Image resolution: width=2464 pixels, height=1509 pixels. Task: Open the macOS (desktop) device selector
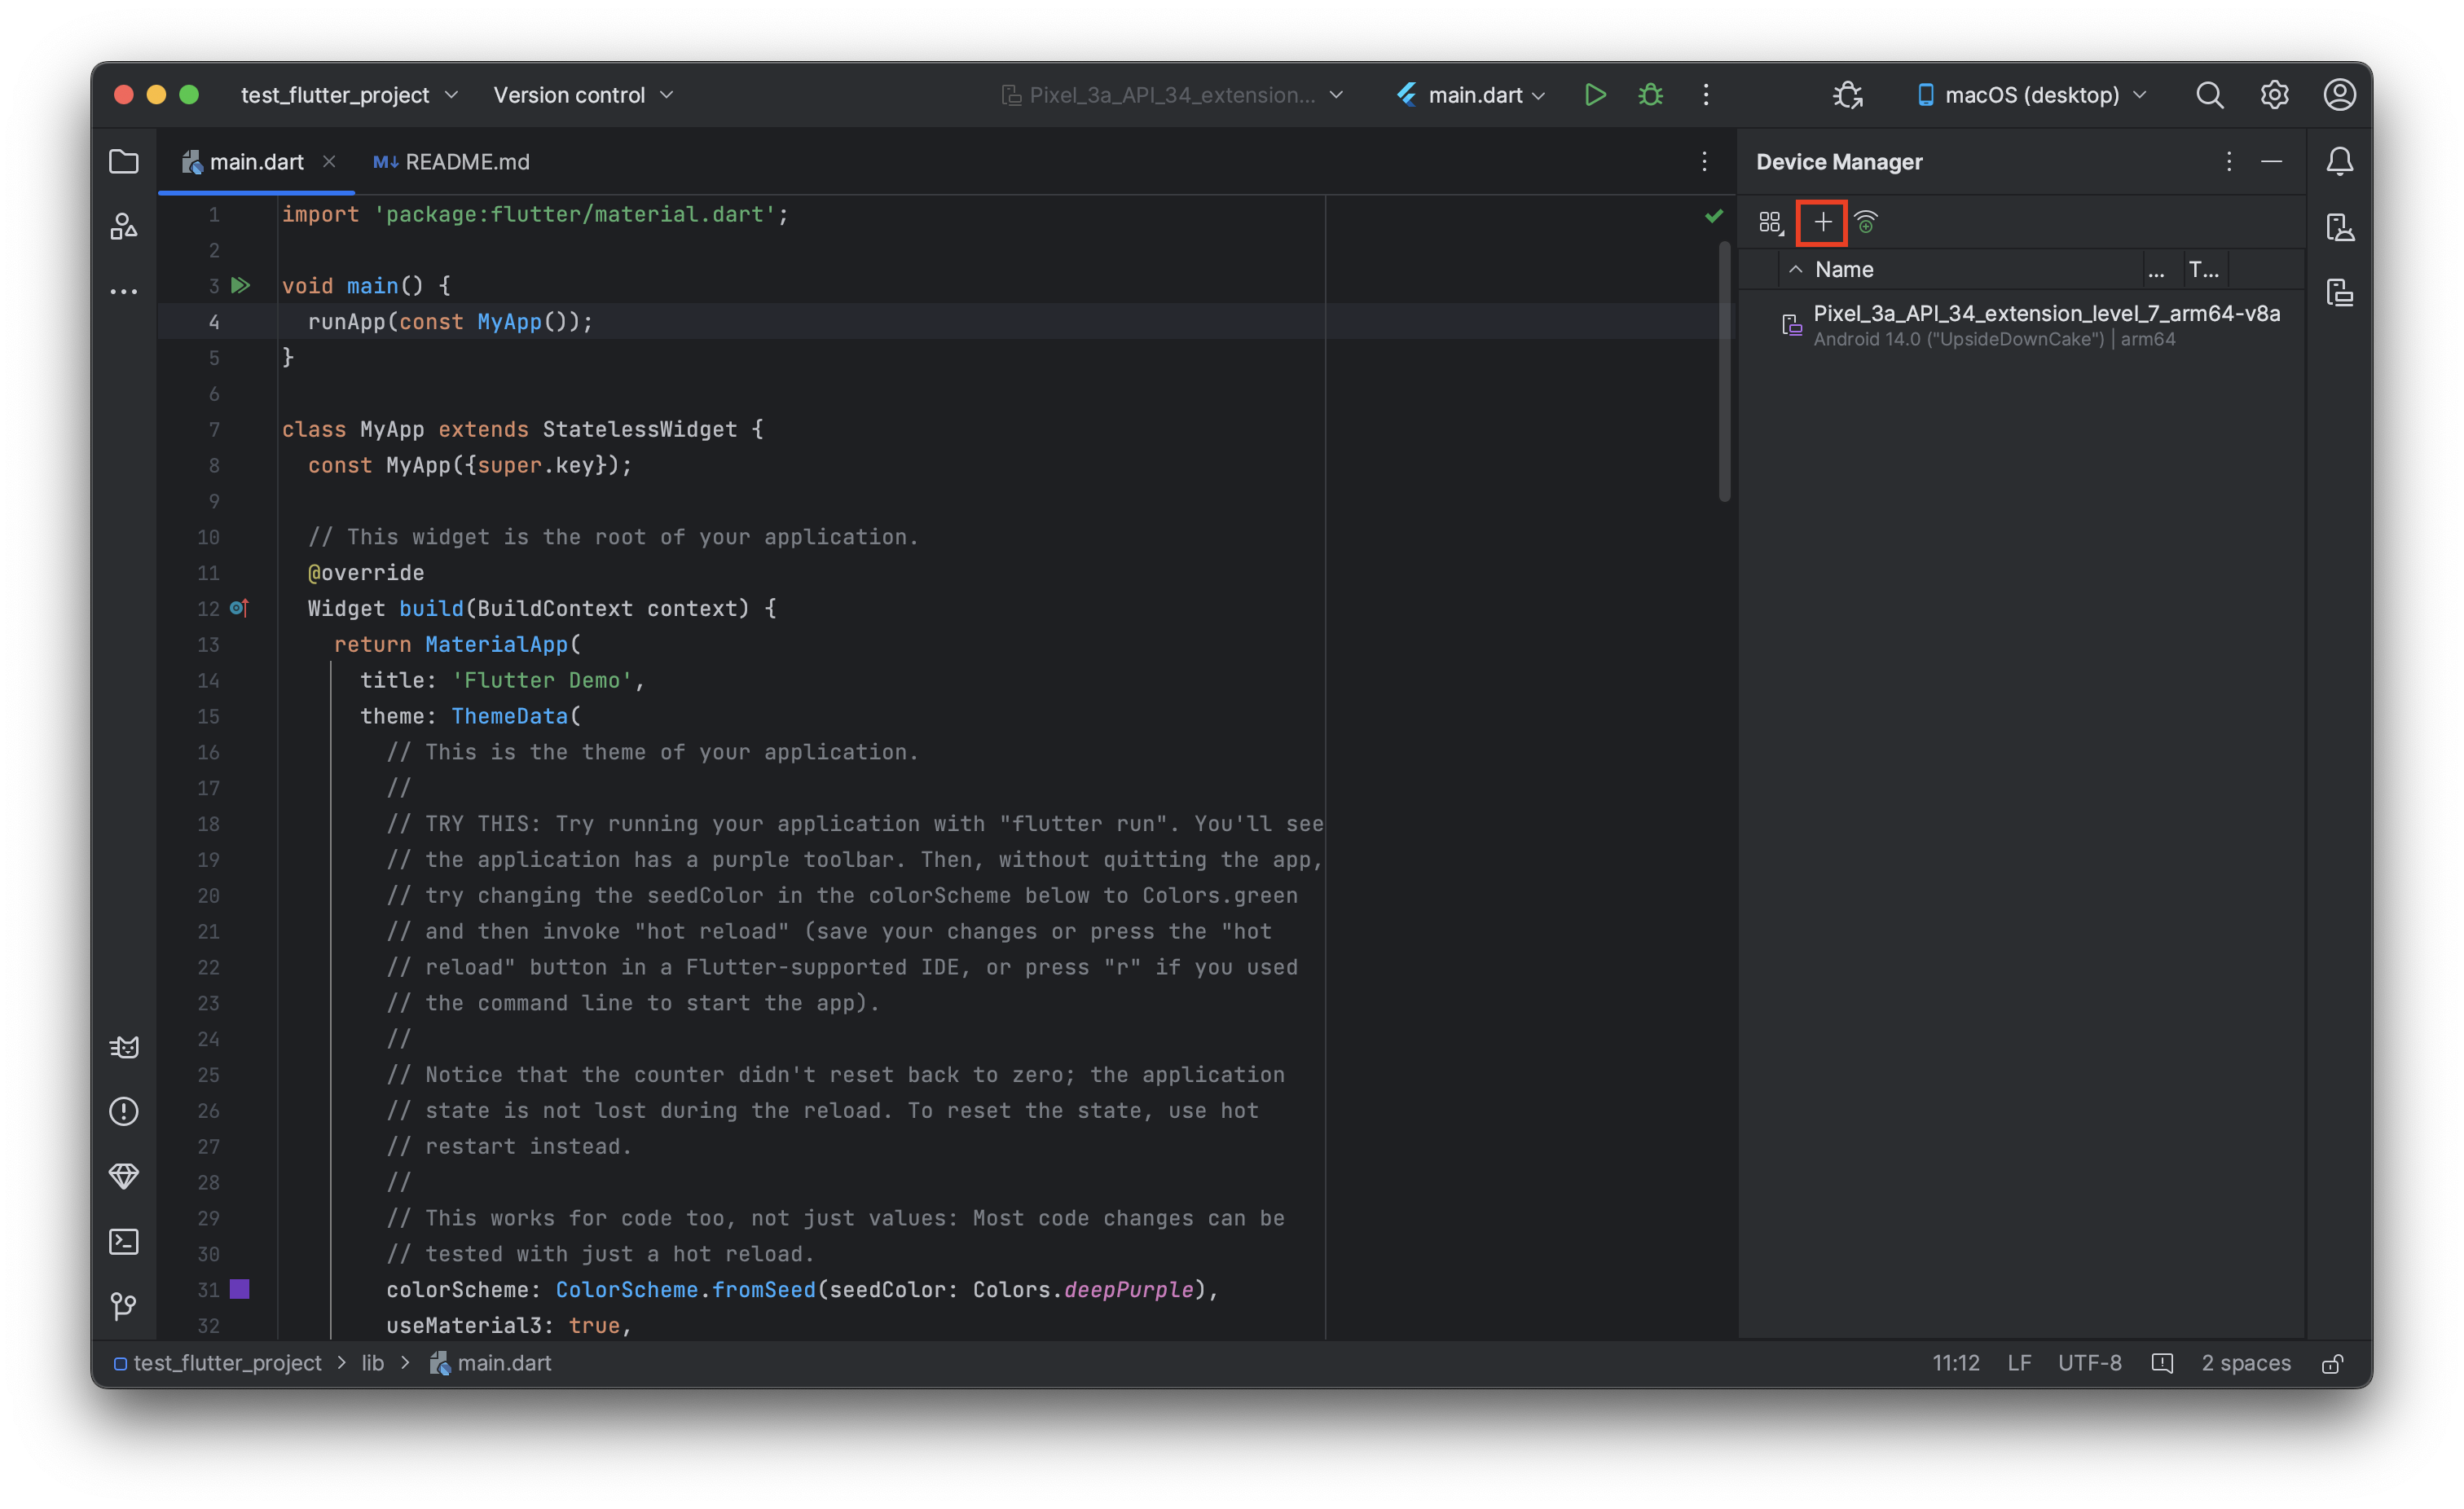(x=2031, y=95)
